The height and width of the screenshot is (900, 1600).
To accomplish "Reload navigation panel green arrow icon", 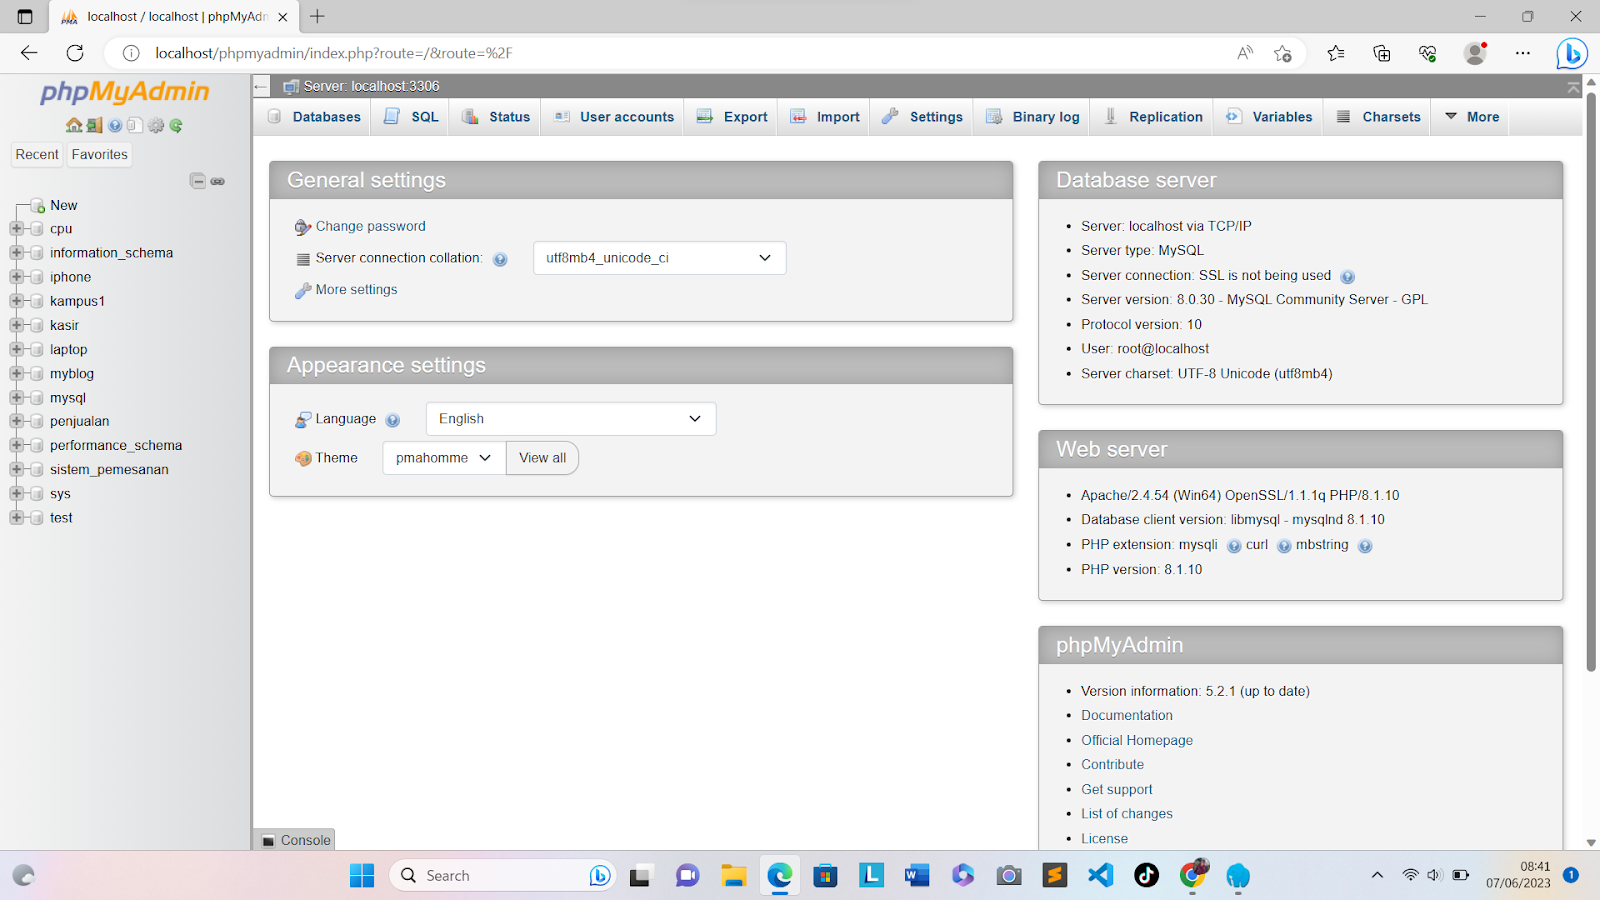I will 176,125.
